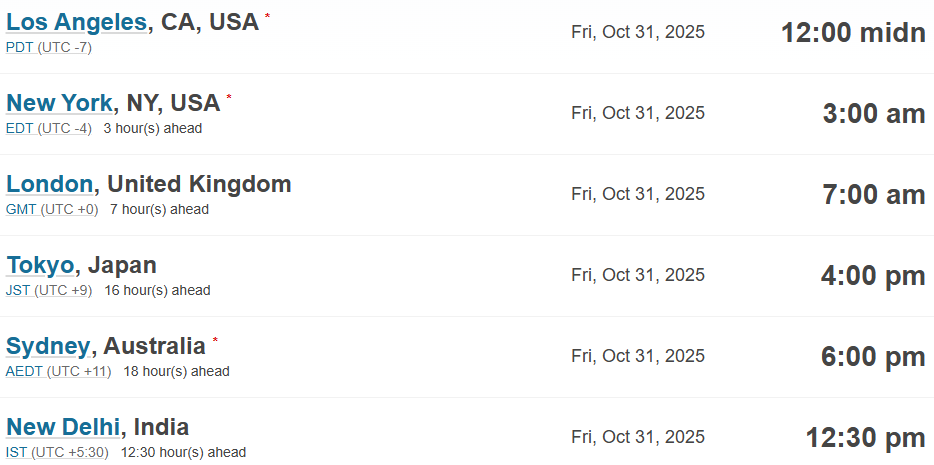The image size is (934, 465).
Task: Click the 12:00 midn time for Los Angeles
Action: pyautogui.click(x=853, y=32)
